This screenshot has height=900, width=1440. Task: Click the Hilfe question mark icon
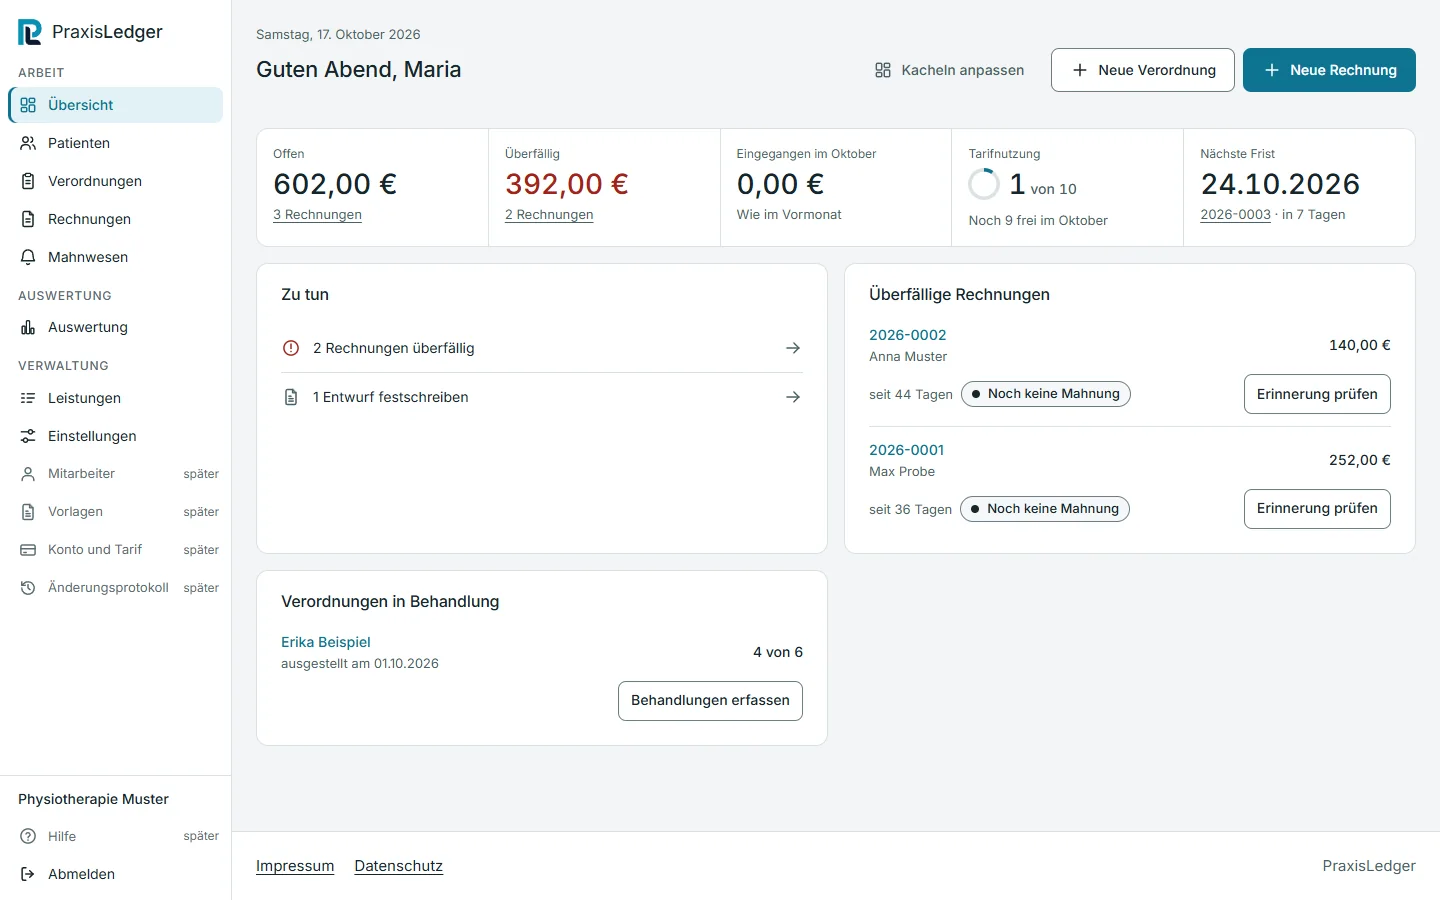28,836
